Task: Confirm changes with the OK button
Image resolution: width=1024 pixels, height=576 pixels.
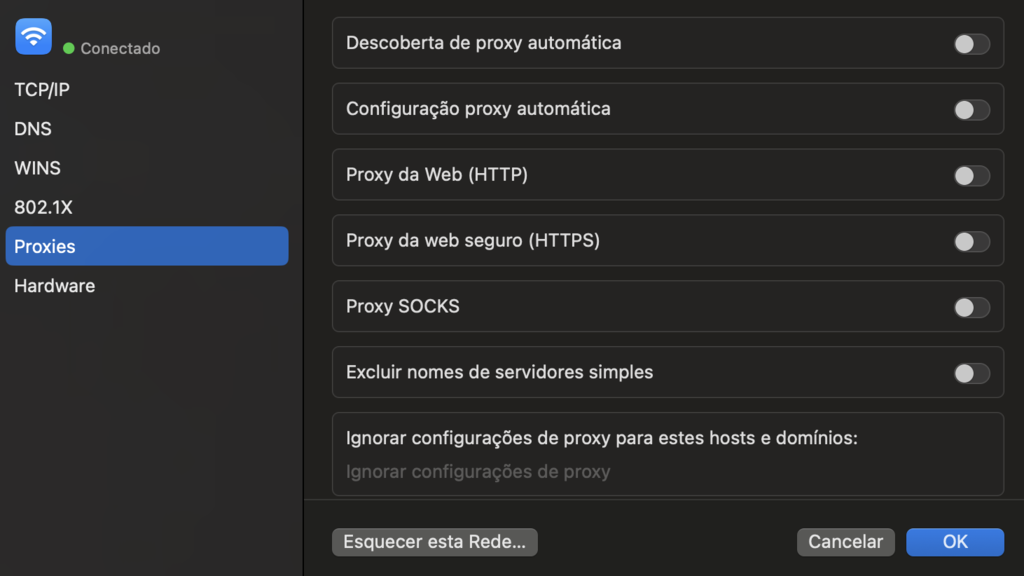Action: coord(954,541)
